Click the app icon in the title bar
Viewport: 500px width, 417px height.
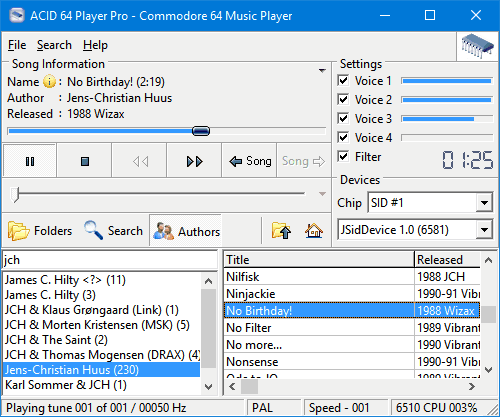[17, 15]
